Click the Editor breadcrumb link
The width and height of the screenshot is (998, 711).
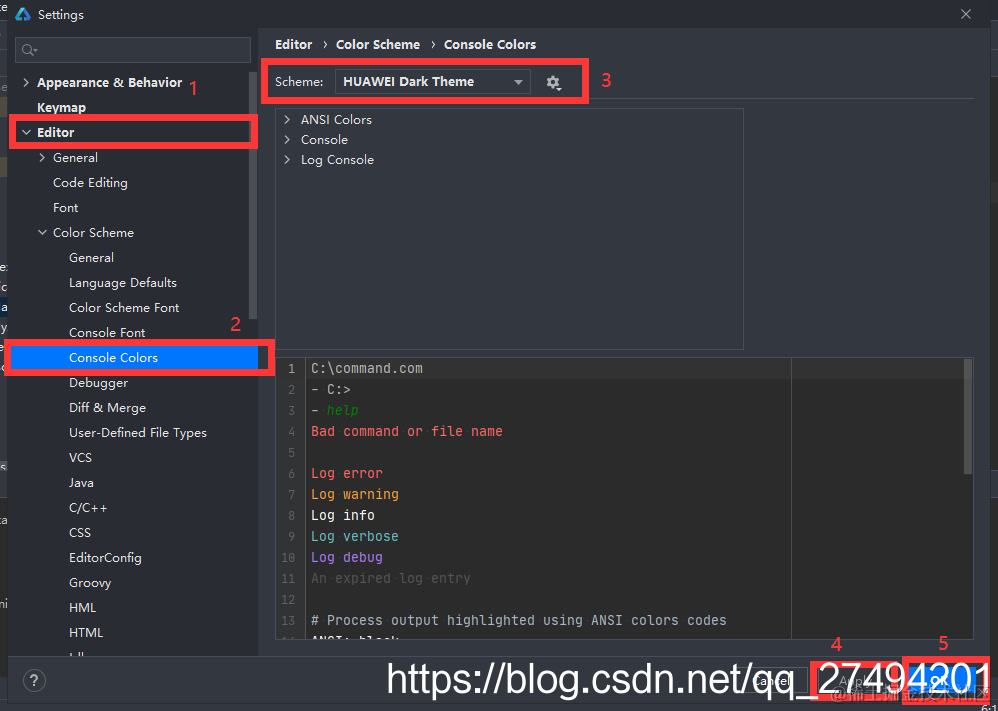coord(293,45)
